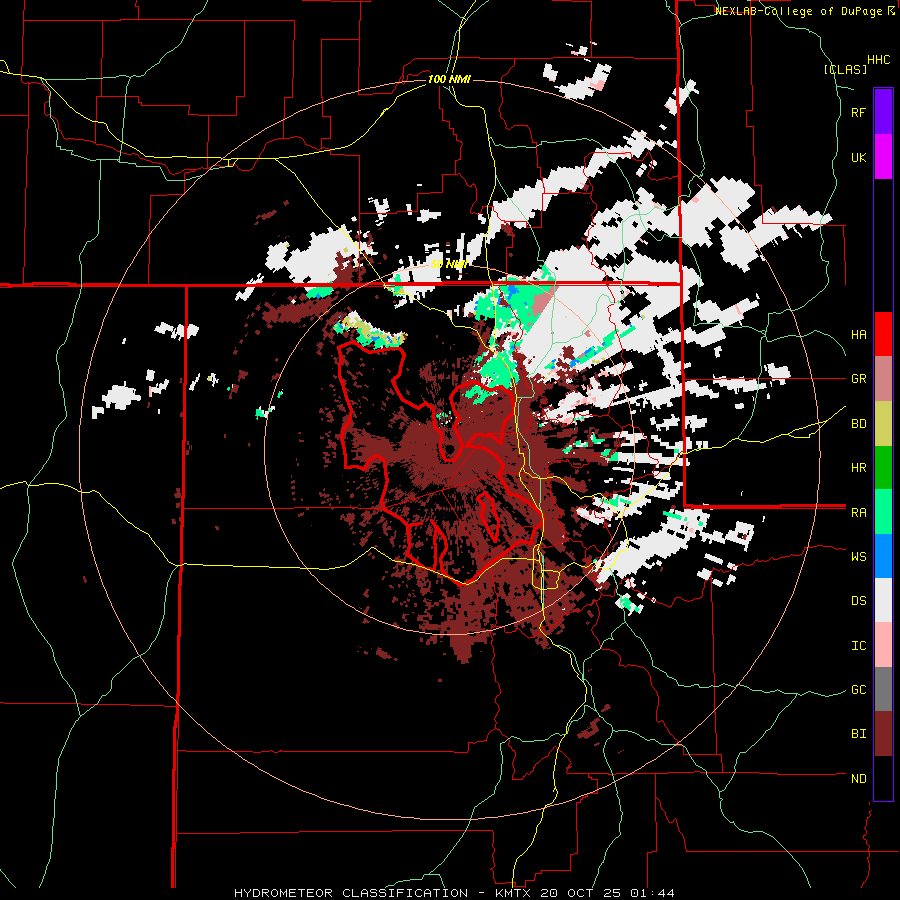
Task: Click the 'ND' legend label
Action: pyautogui.click(x=858, y=779)
